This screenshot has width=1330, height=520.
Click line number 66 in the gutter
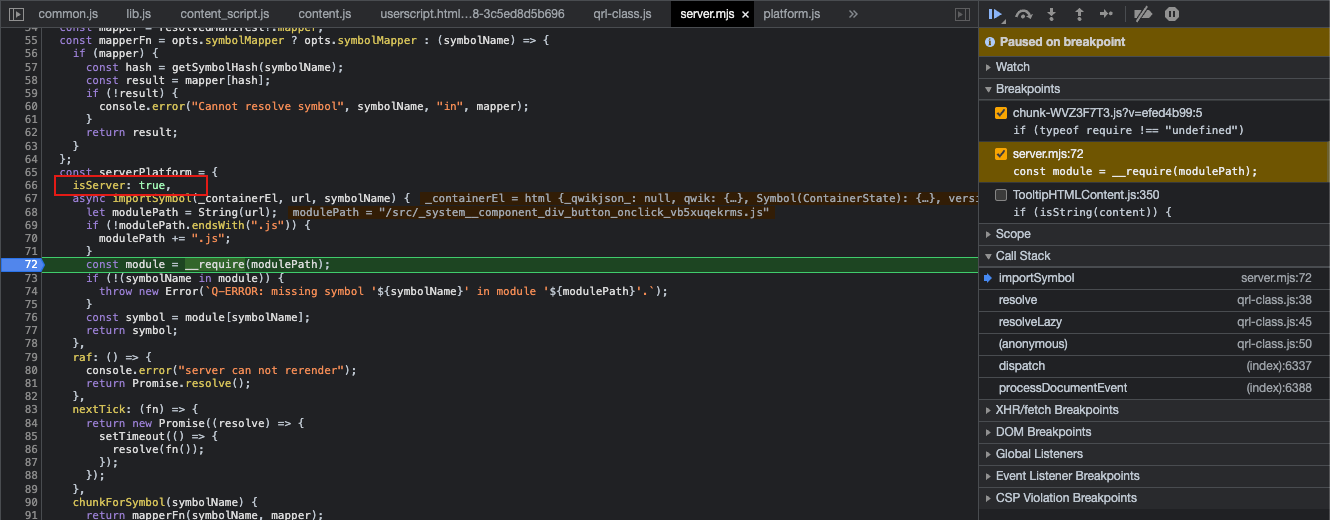point(31,185)
